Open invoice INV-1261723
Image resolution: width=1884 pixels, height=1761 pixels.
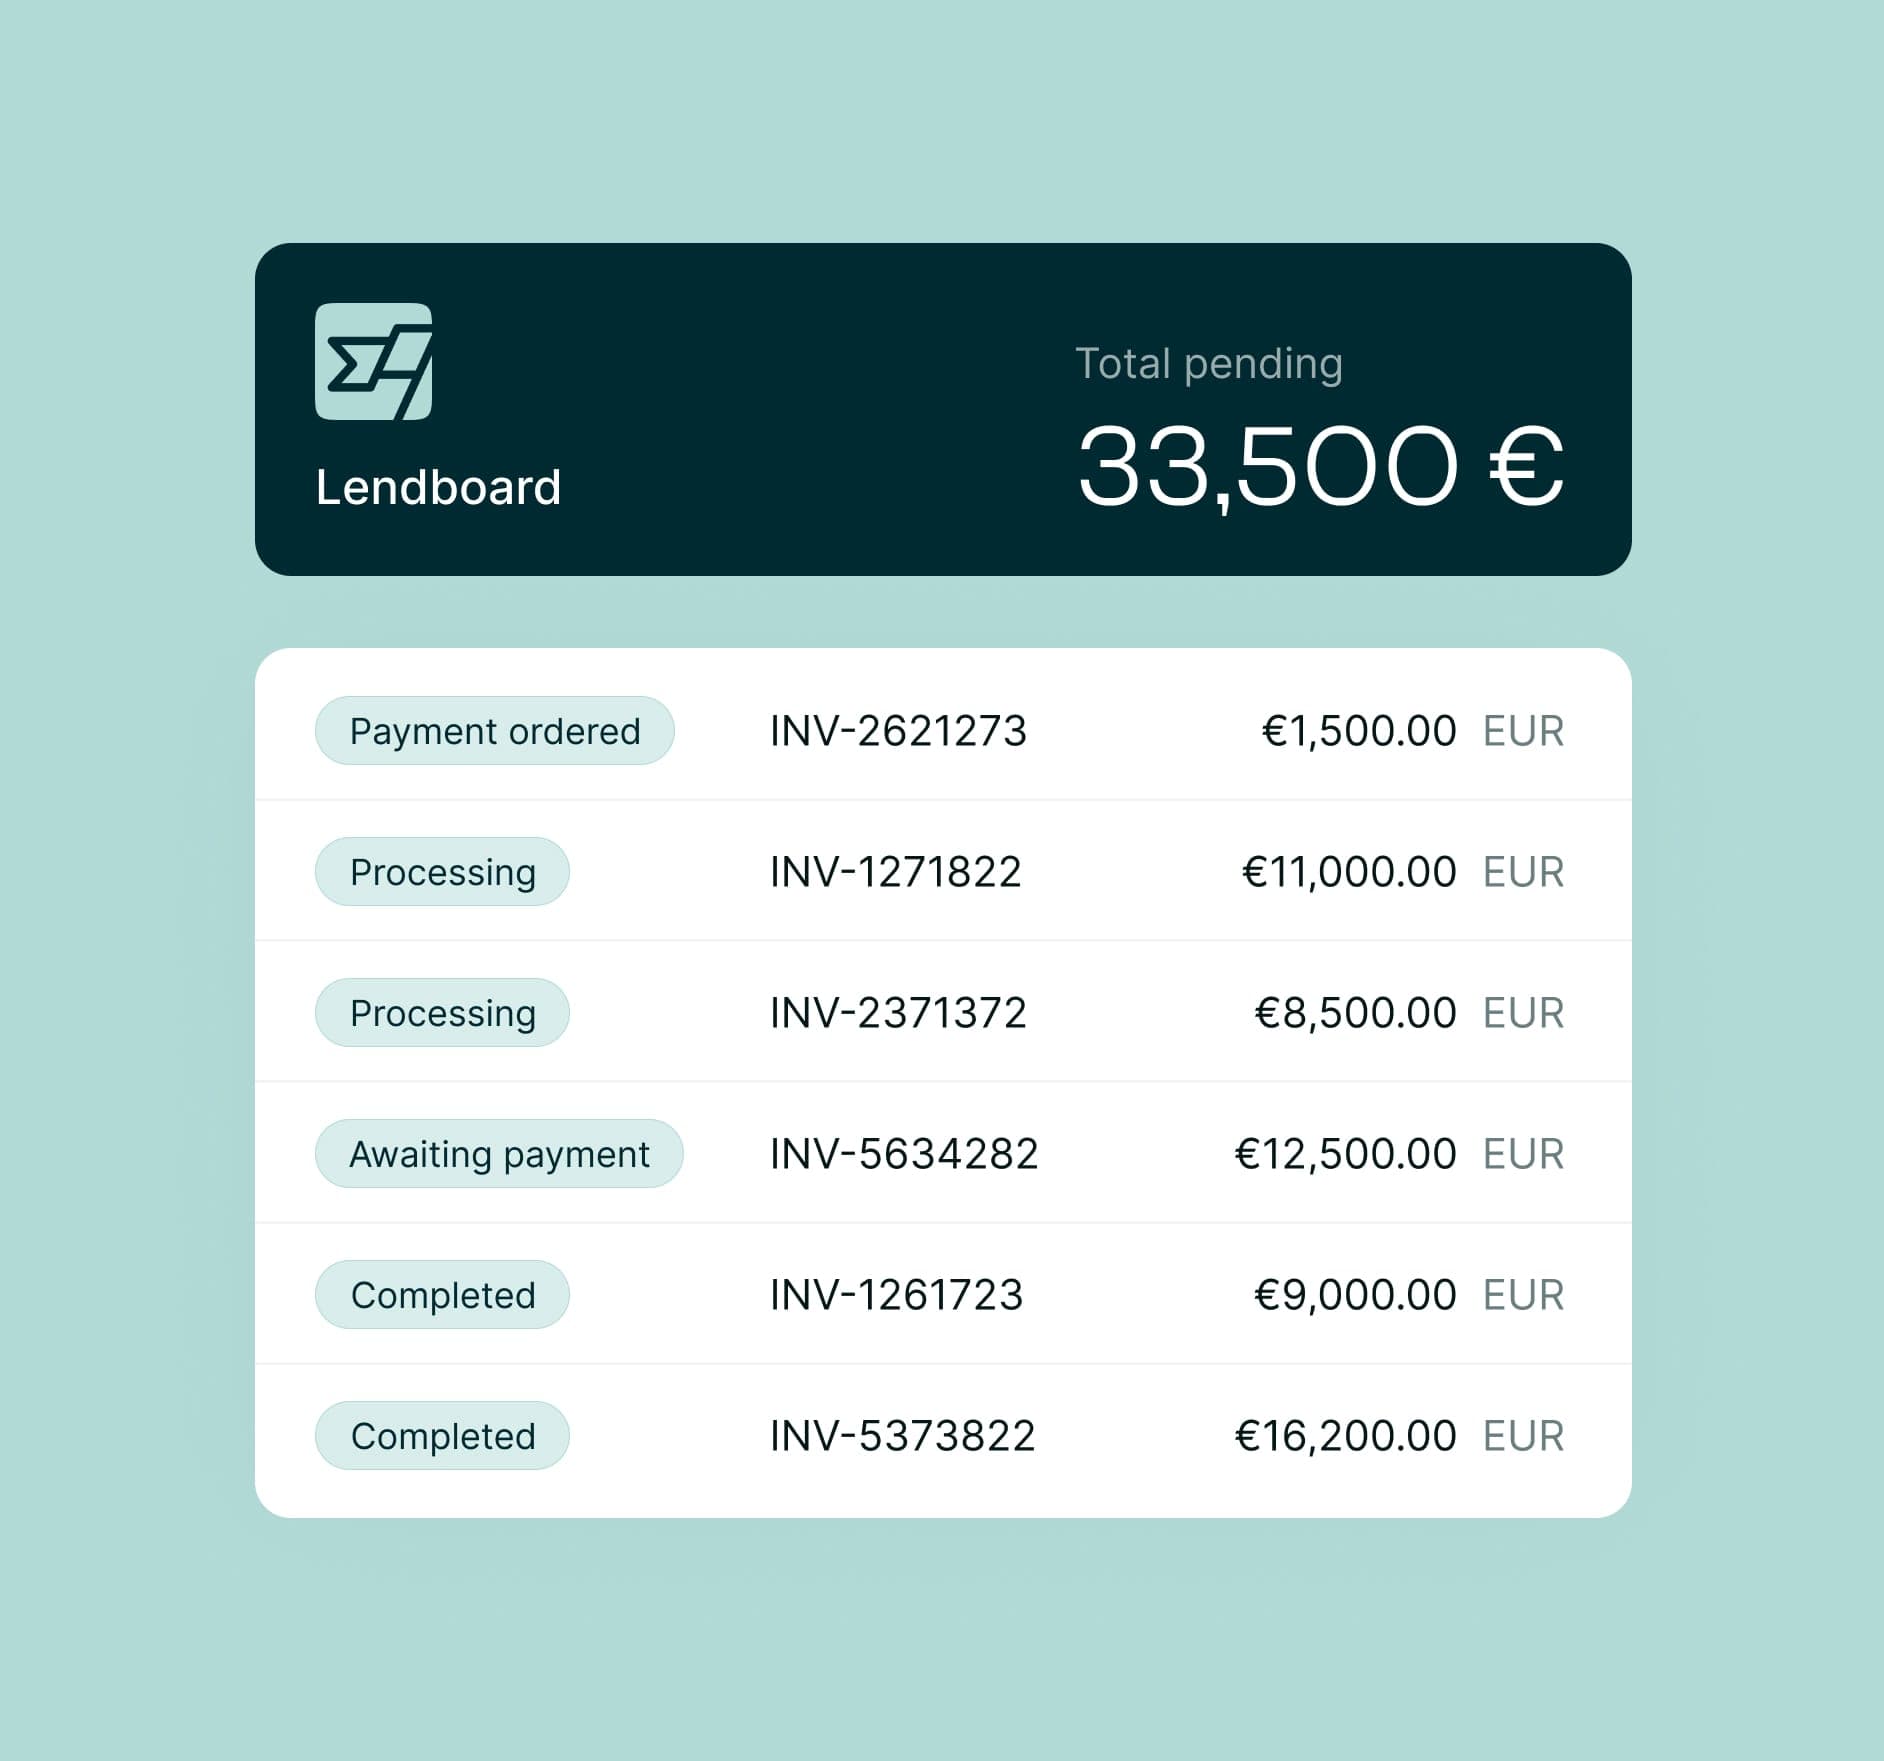[896, 1295]
